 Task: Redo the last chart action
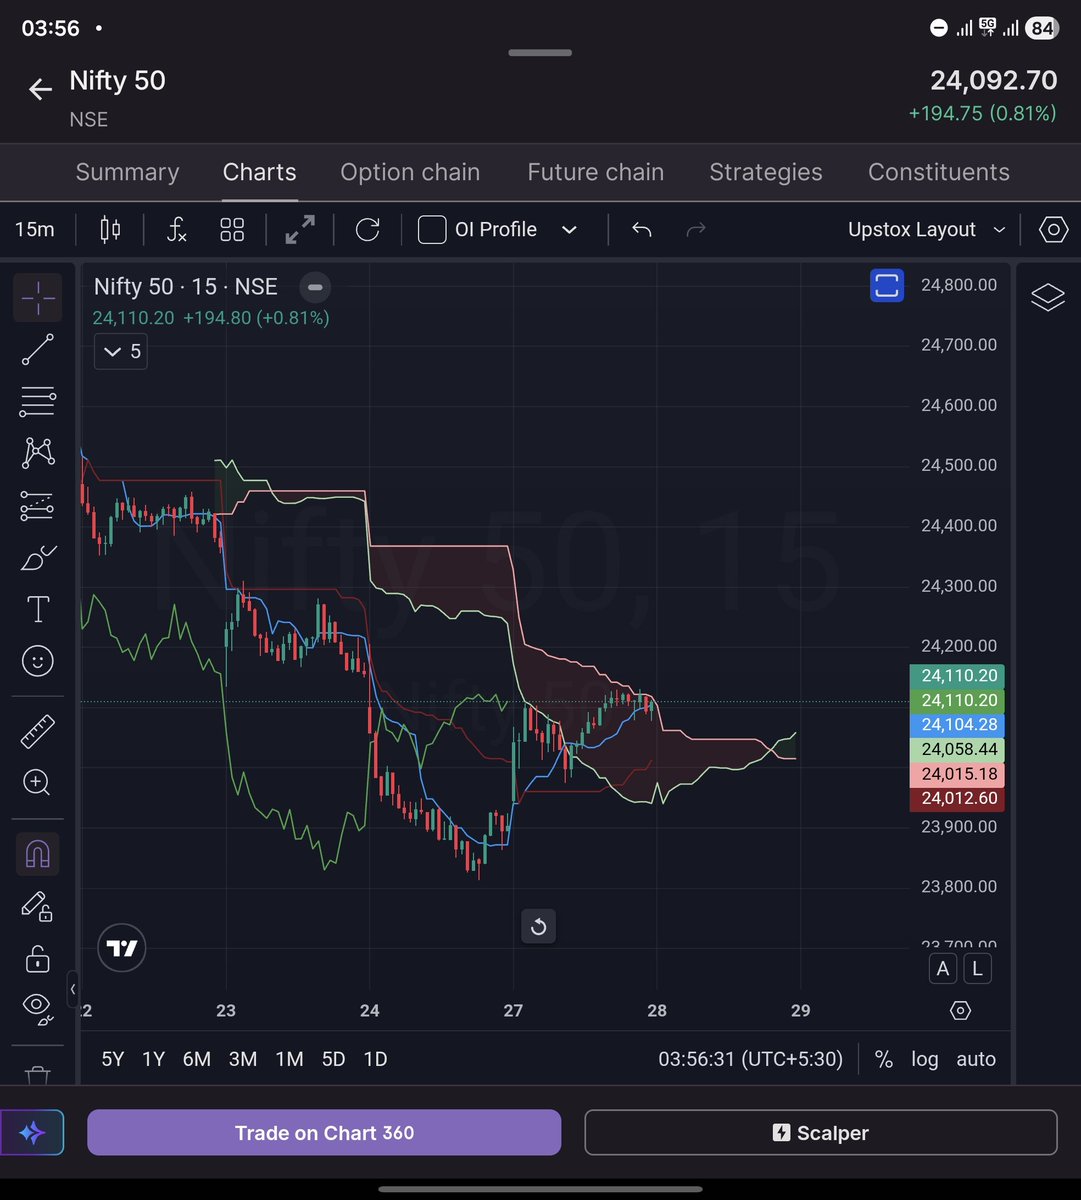tap(696, 230)
